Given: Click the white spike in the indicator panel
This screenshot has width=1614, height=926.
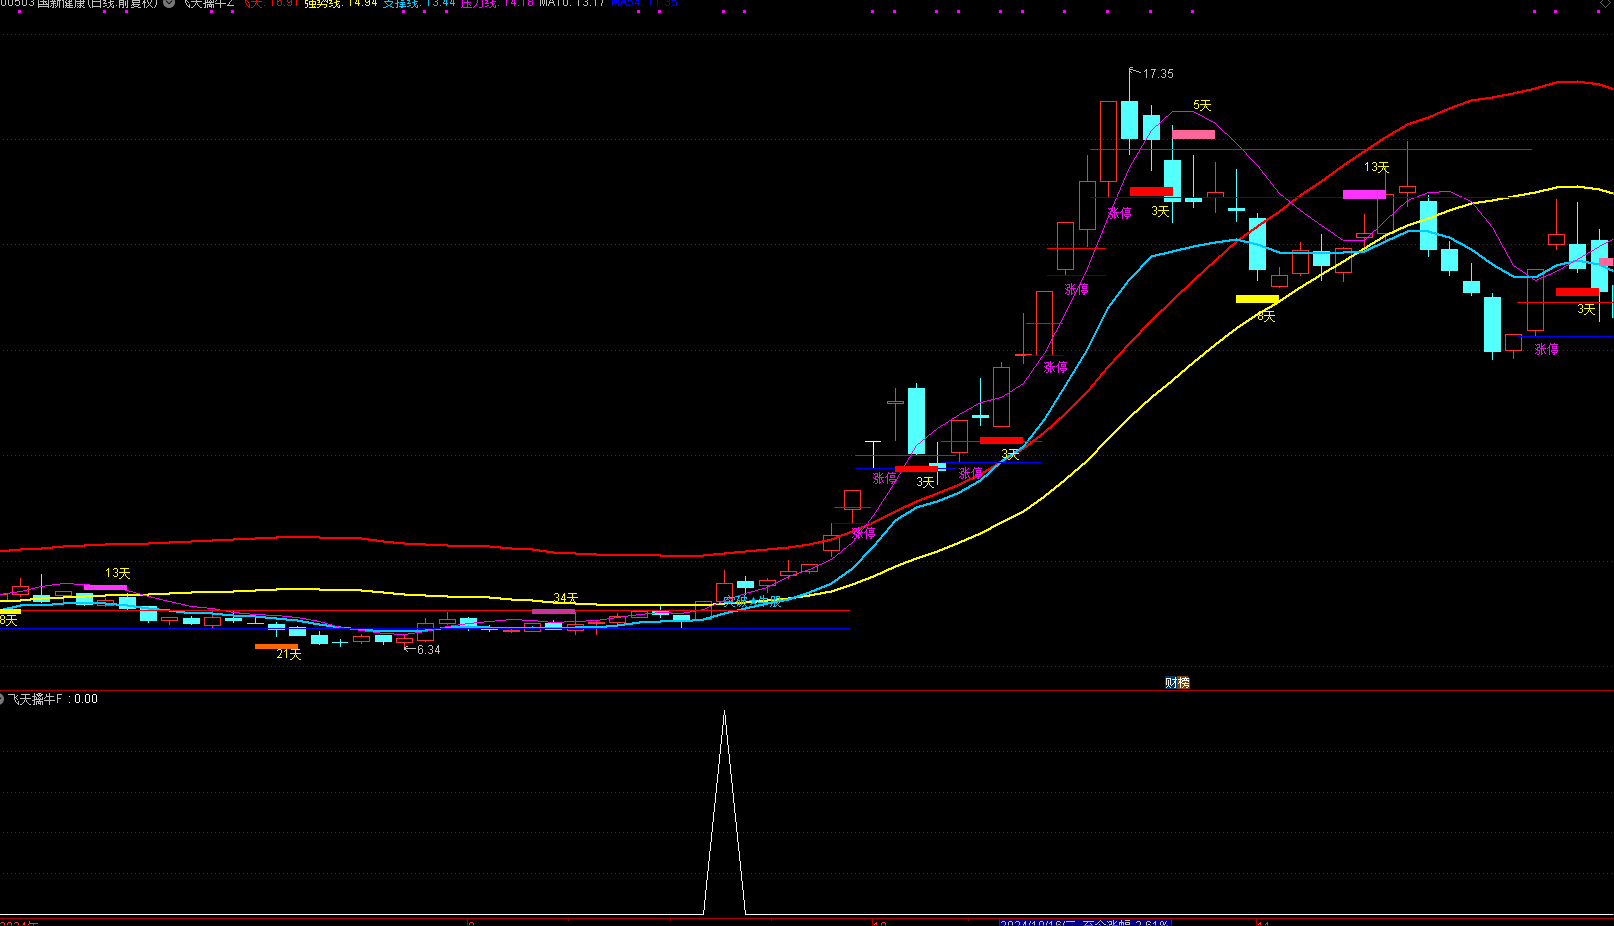Looking at the screenshot, I should pos(725,812).
